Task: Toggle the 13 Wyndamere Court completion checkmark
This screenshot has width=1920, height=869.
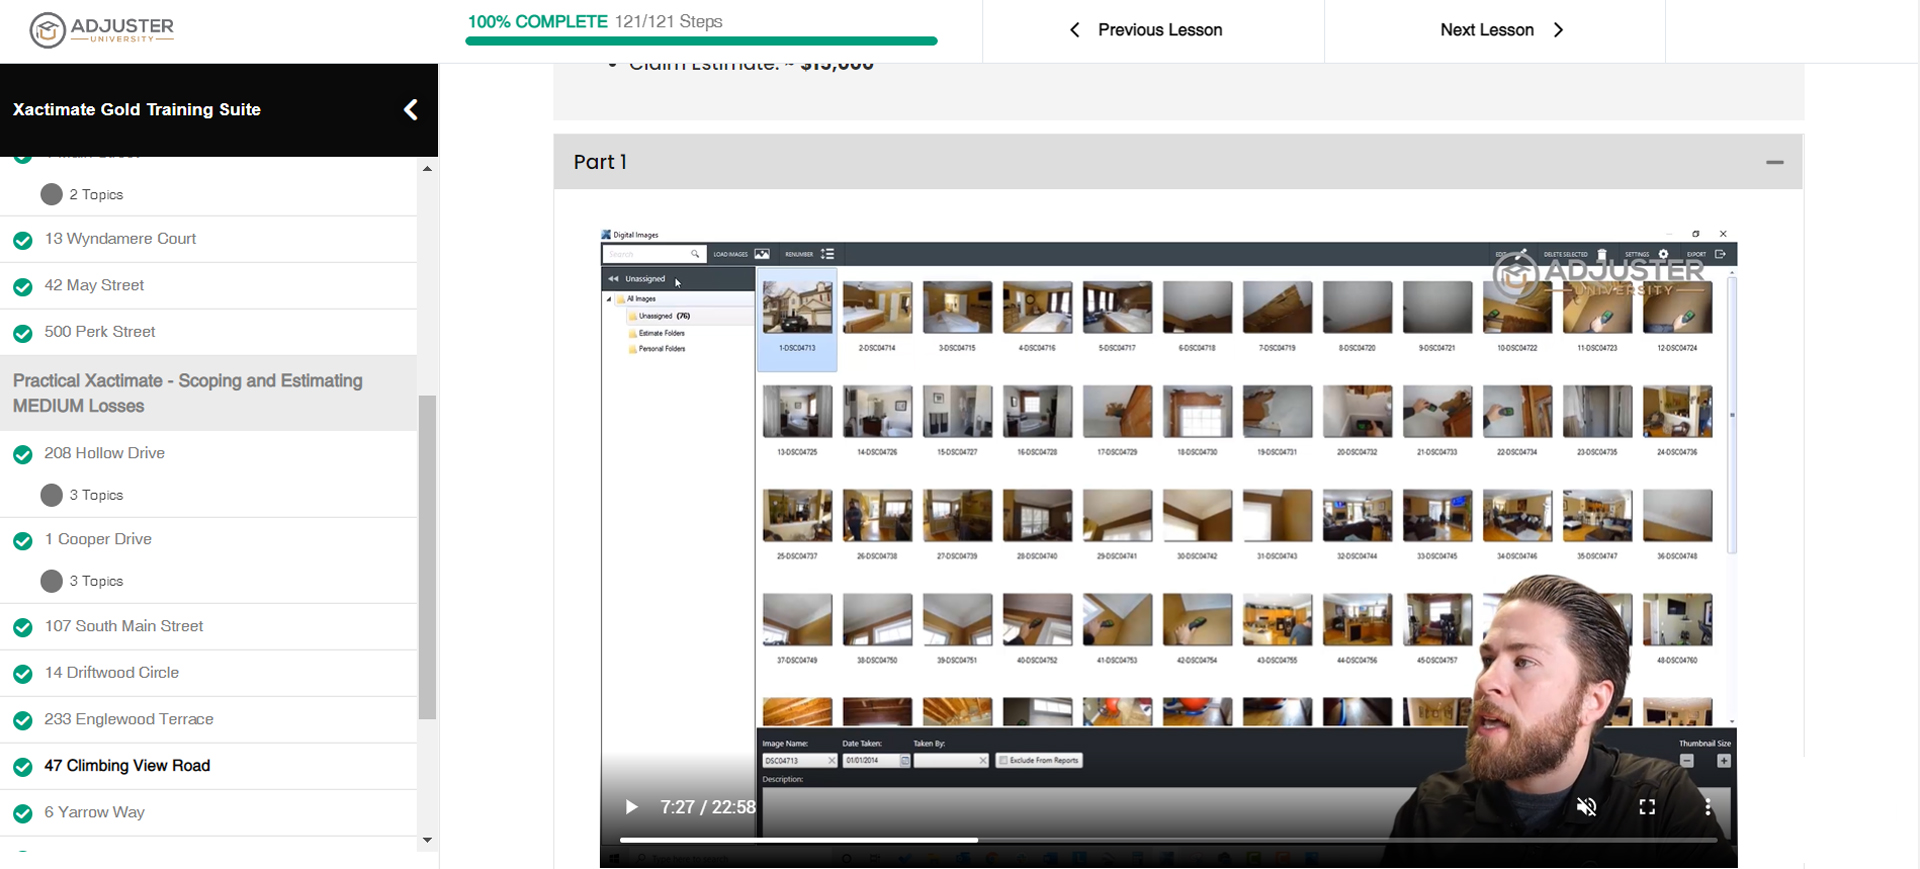Action: (23, 240)
